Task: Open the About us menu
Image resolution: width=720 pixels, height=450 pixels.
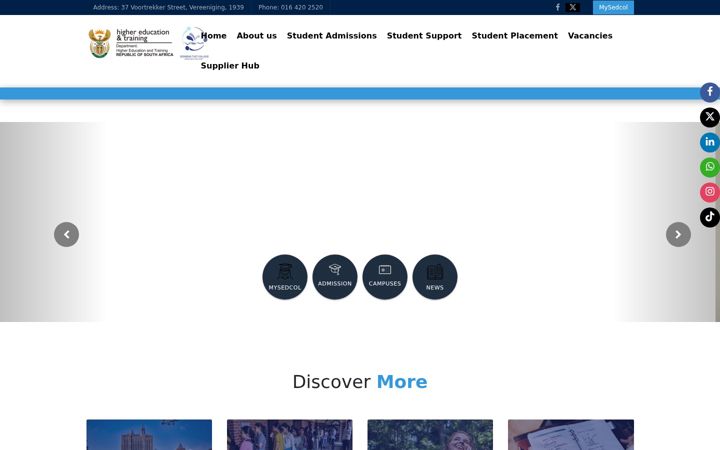Action: tap(257, 36)
